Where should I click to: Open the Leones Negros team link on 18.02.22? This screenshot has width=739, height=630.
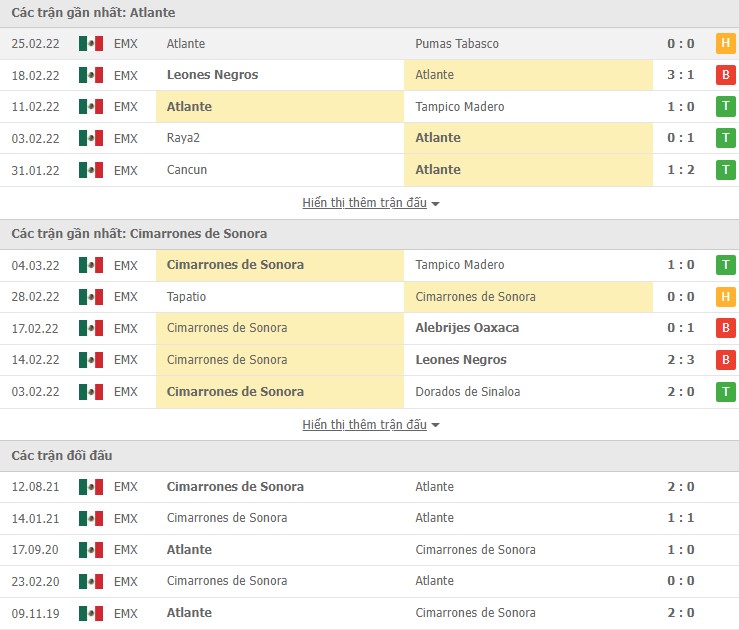point(212,75)
